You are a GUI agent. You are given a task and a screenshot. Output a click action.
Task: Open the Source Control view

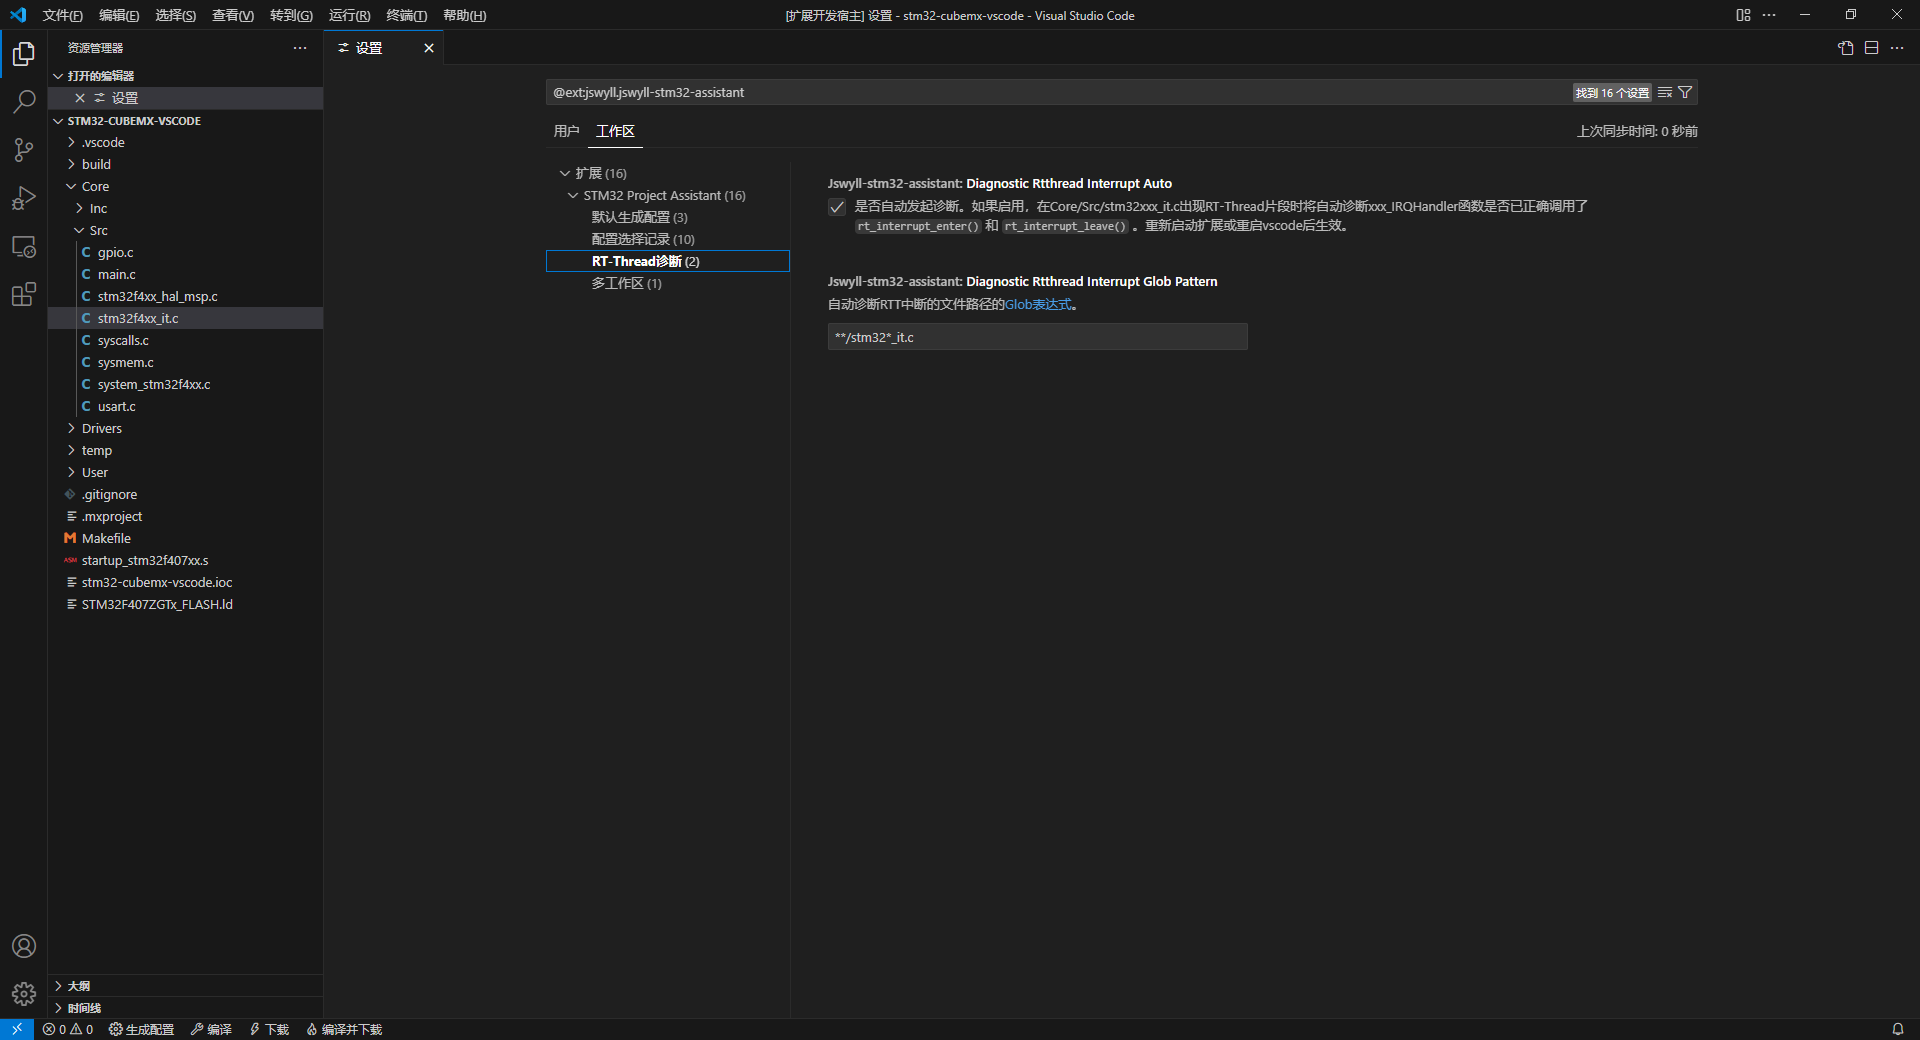coord(24,150)
